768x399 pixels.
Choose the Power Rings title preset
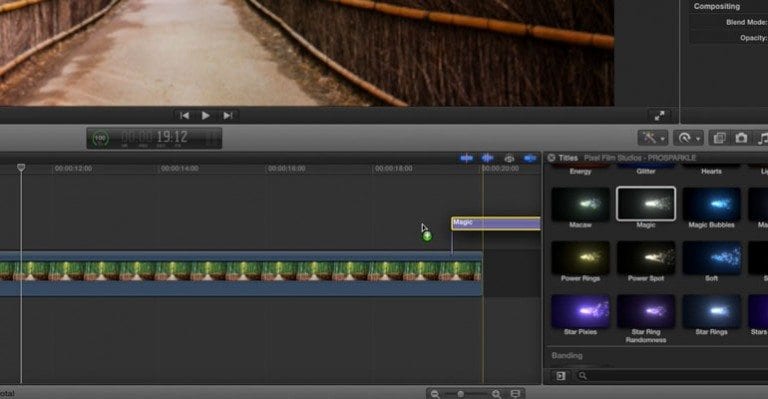pos(580,258)
